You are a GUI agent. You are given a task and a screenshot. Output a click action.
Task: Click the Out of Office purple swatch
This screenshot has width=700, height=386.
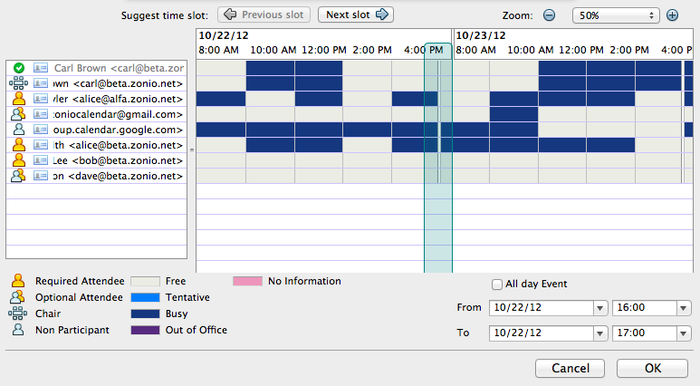point(145,330)
